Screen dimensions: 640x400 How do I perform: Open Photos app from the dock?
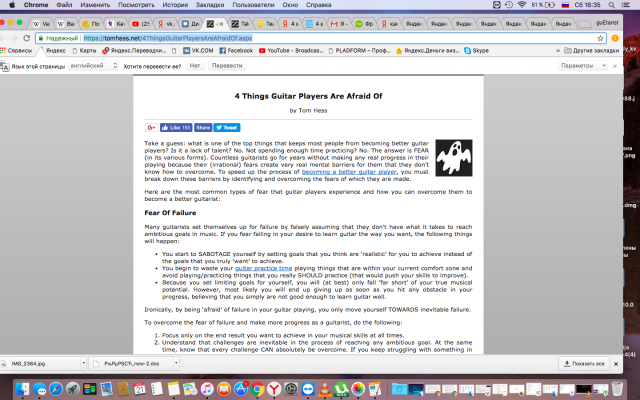pyautogui.click(x=358, y=389)
